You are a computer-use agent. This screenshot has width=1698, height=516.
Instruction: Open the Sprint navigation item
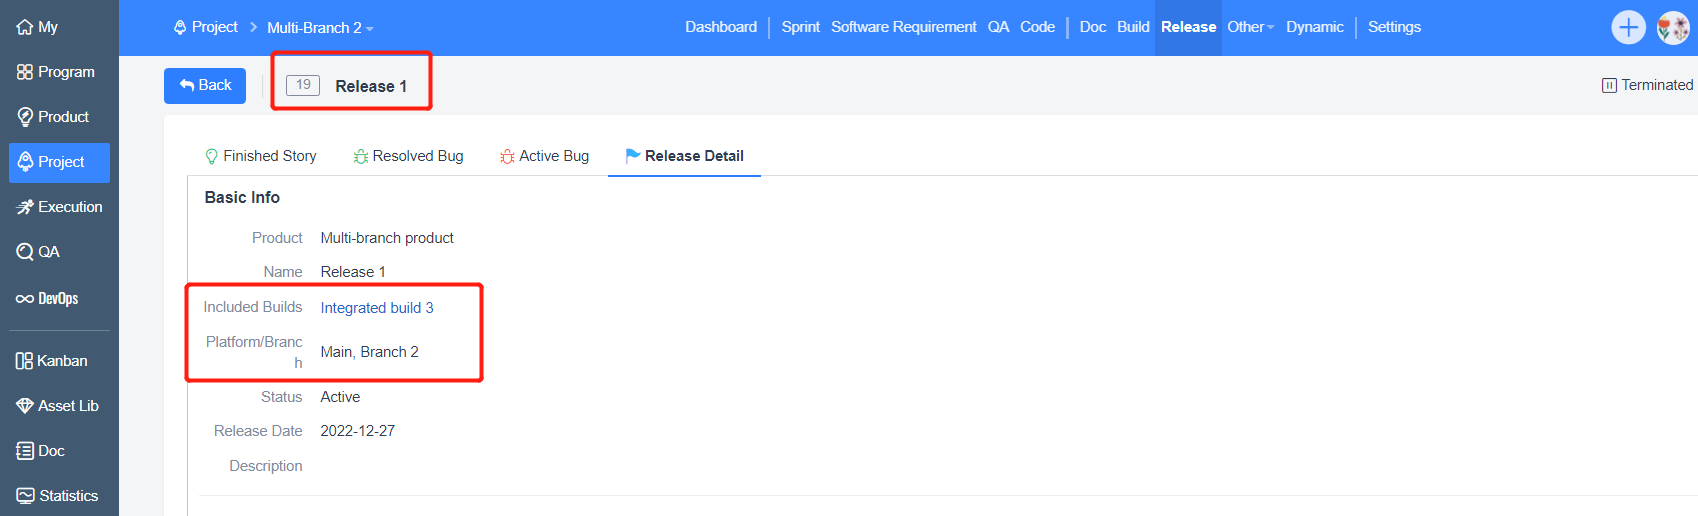[x=800, y=27]
